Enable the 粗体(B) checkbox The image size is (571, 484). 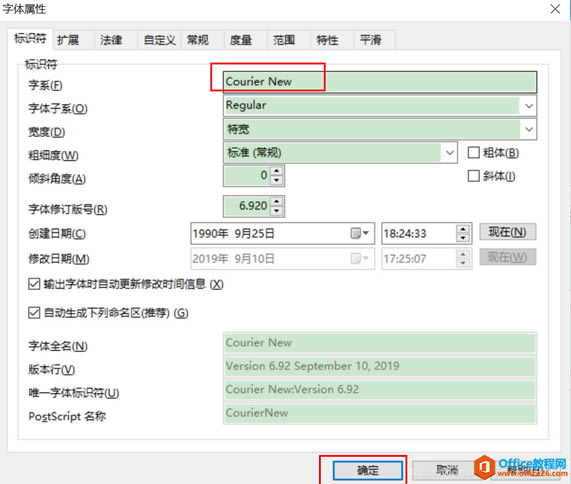pos(473,152)
